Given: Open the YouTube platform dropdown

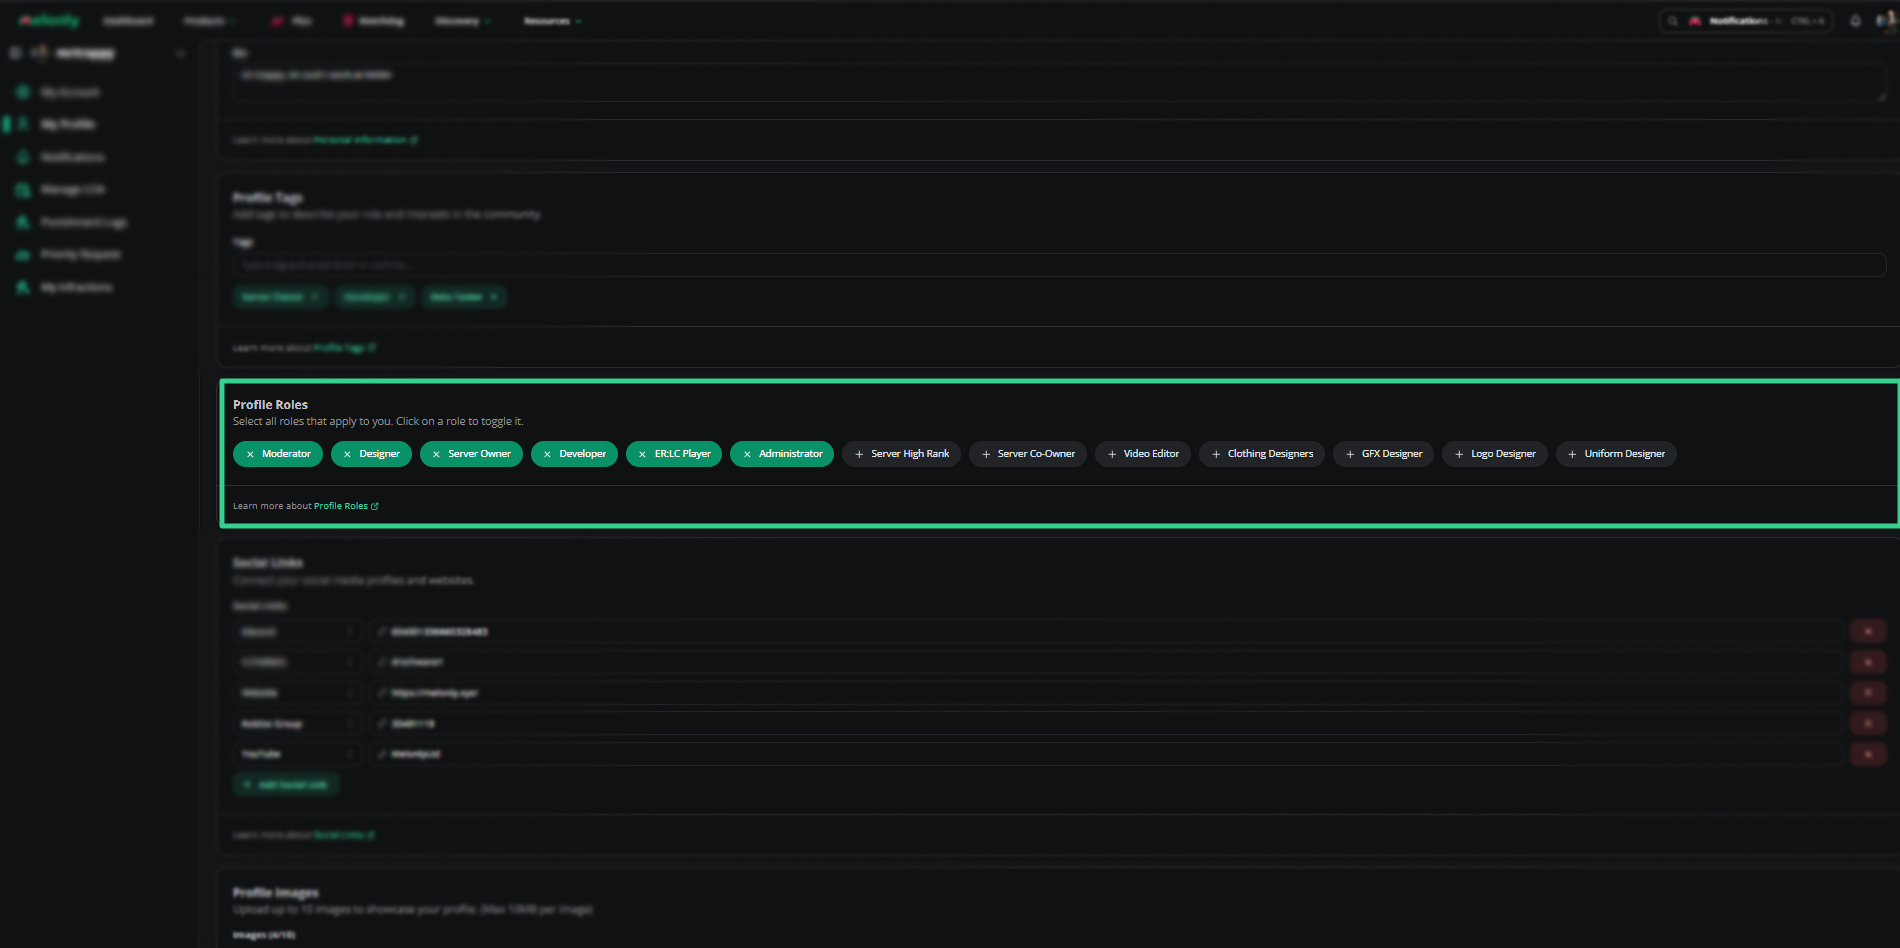Looking at the screenshot, I should pyautogui.click(x=297, y=754).
